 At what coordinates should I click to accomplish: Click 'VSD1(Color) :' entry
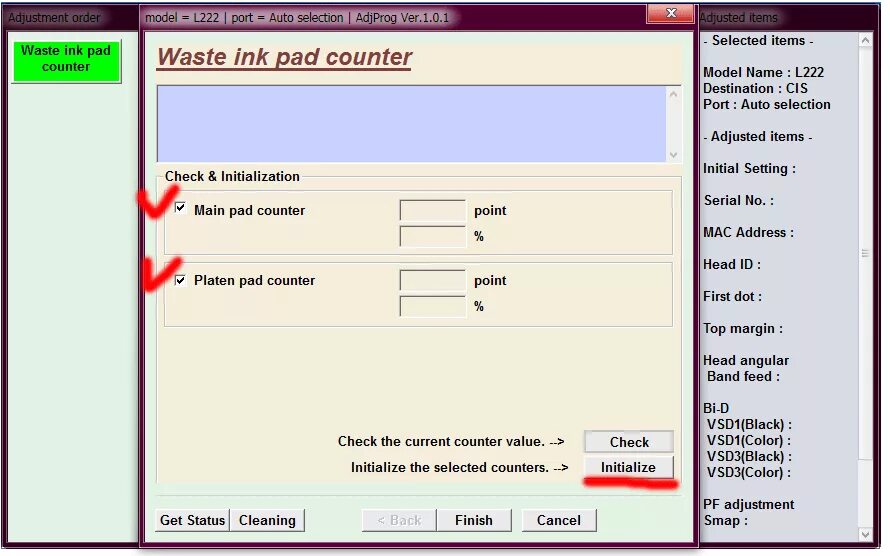click(x=748, y=440)
